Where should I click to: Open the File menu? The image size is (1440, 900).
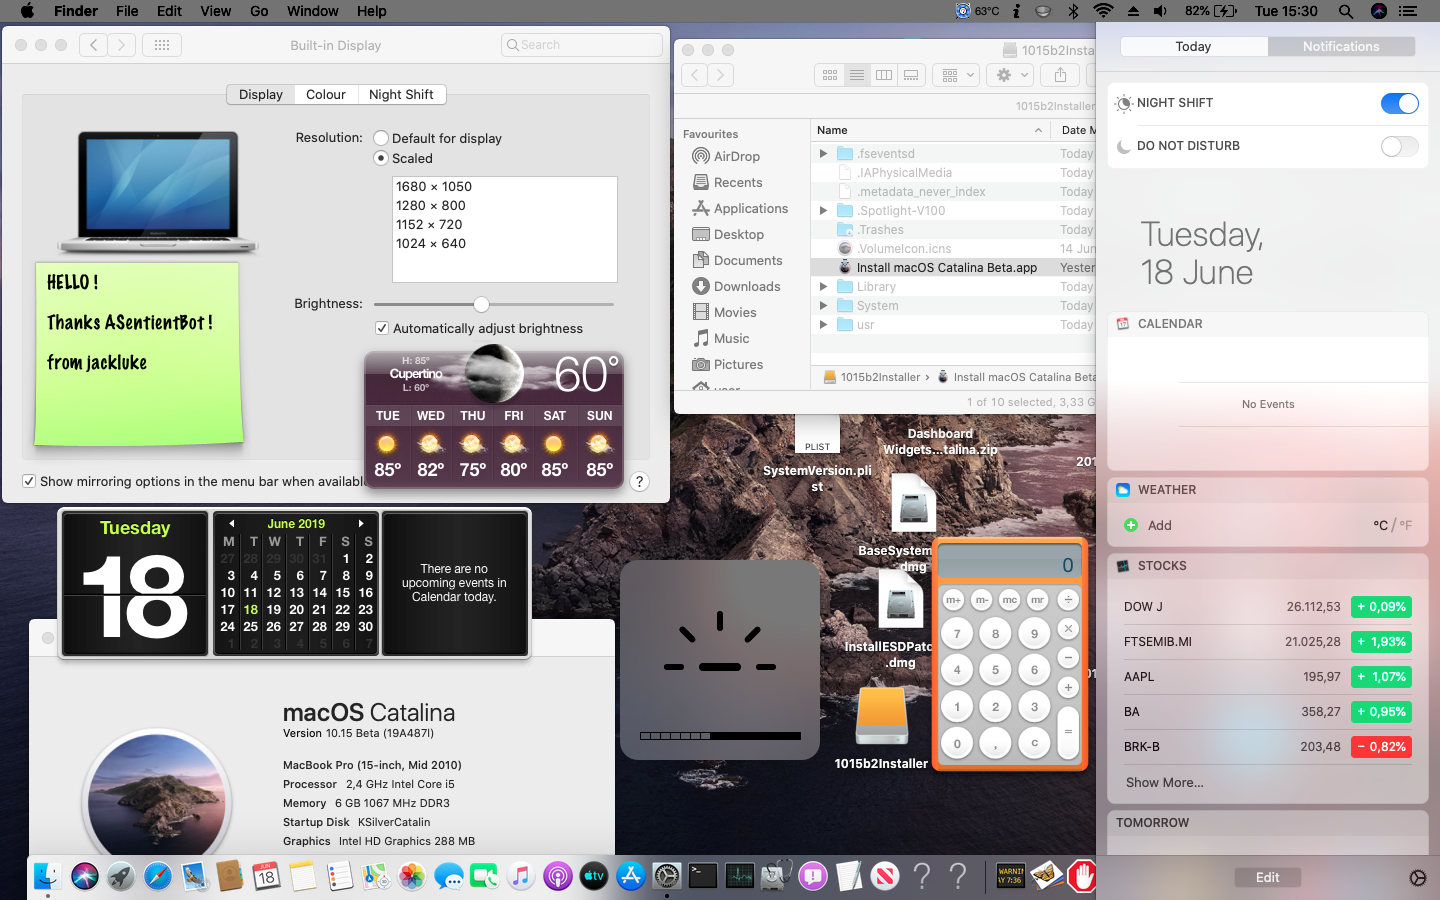tap(127, 11)
